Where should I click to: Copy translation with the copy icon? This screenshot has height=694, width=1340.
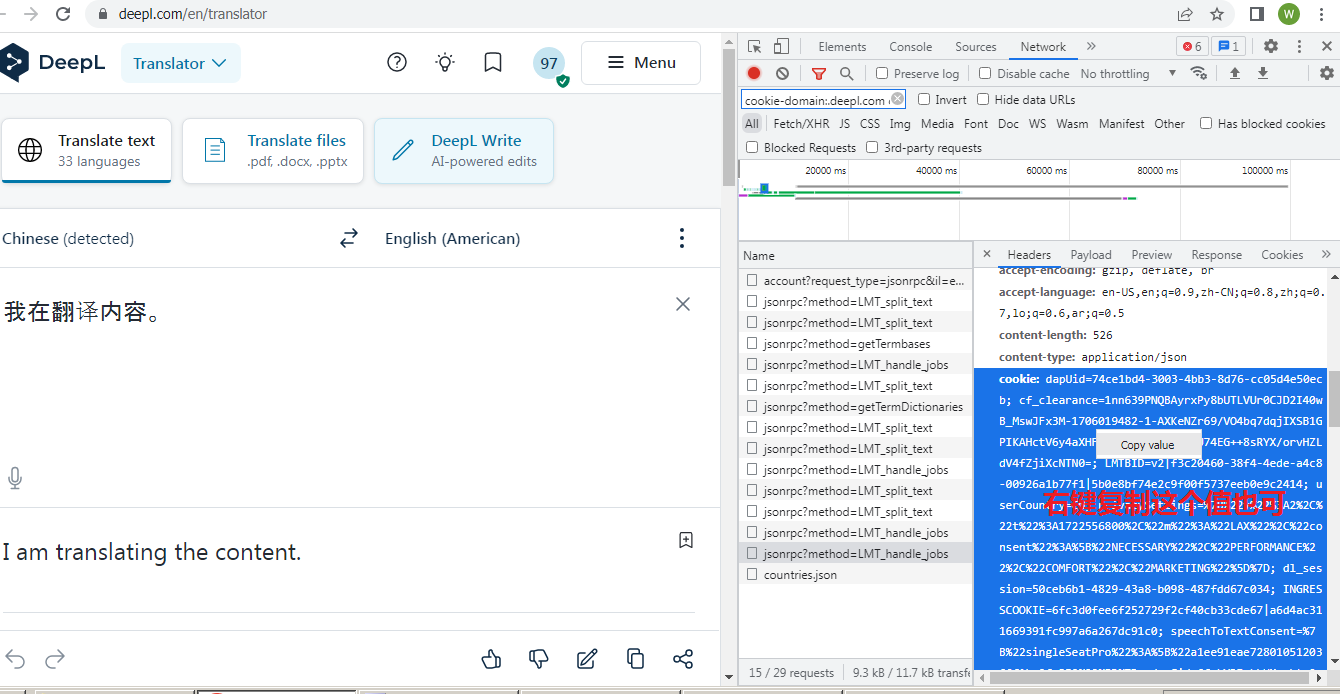635,658
